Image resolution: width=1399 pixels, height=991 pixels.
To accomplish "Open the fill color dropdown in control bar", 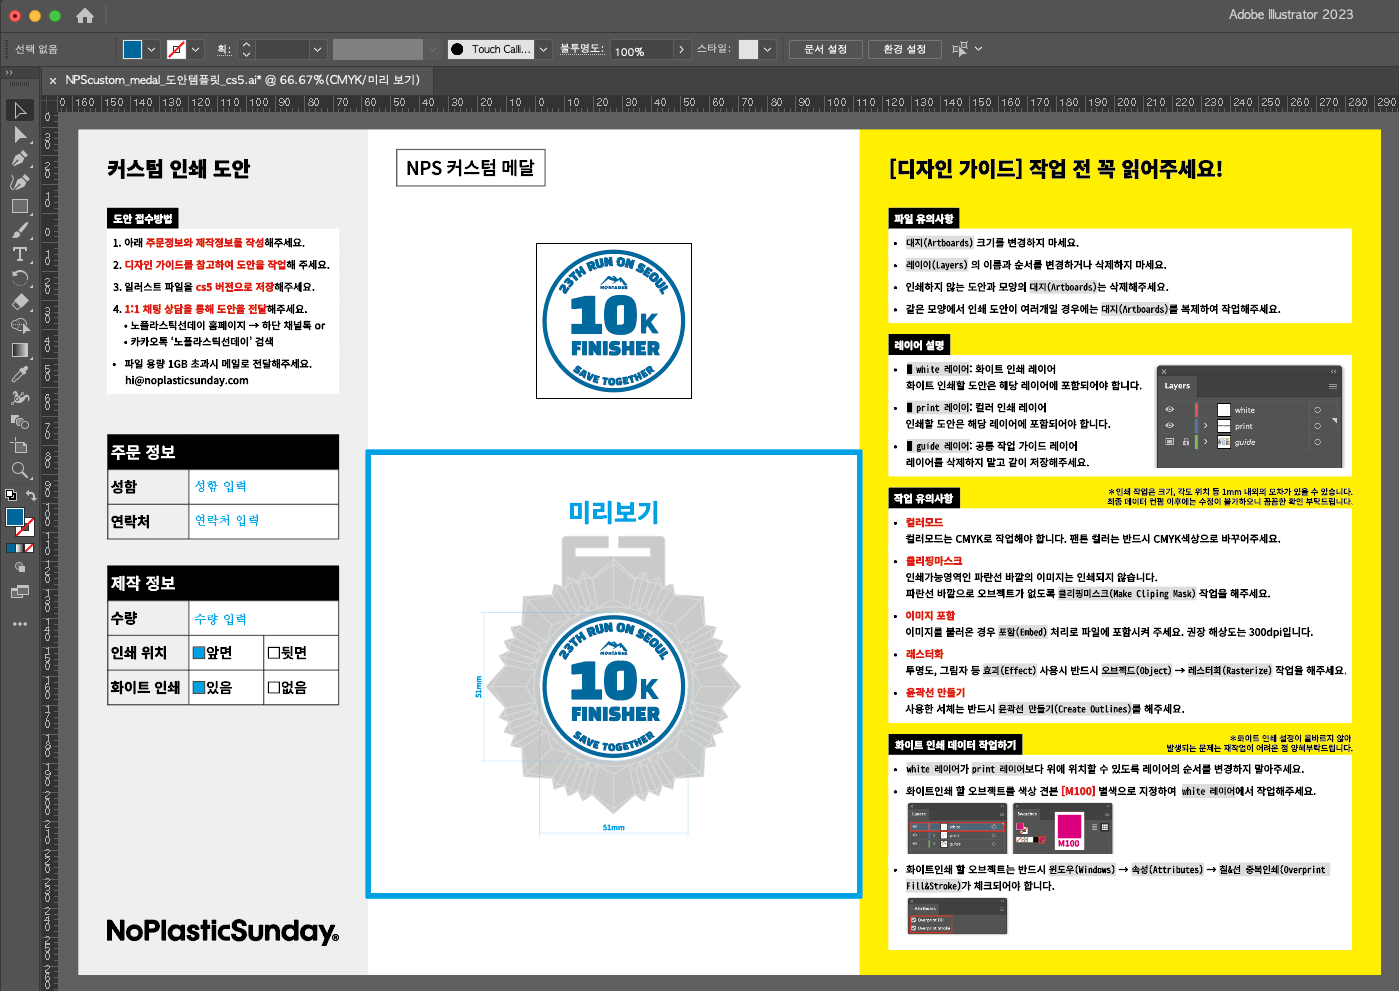I will (x=152, y=49).
